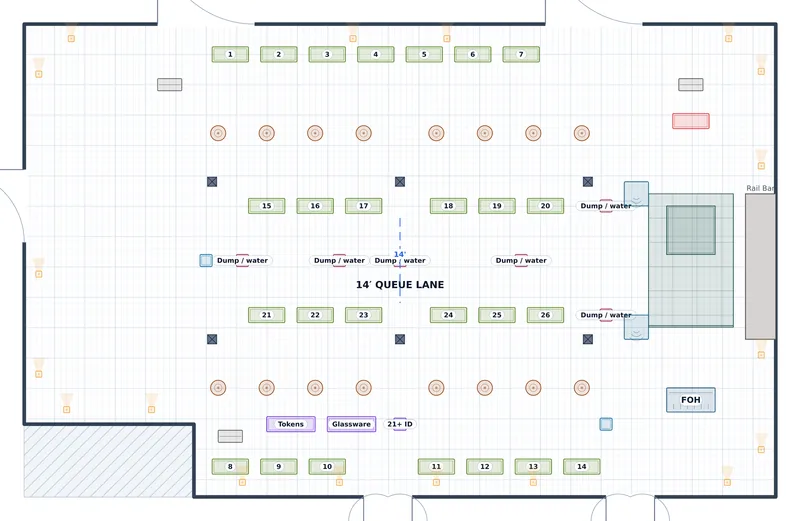Select booth 15 table
Viewport: 800px width, 521px height.
pyautogui.click(x=266, y=206)
